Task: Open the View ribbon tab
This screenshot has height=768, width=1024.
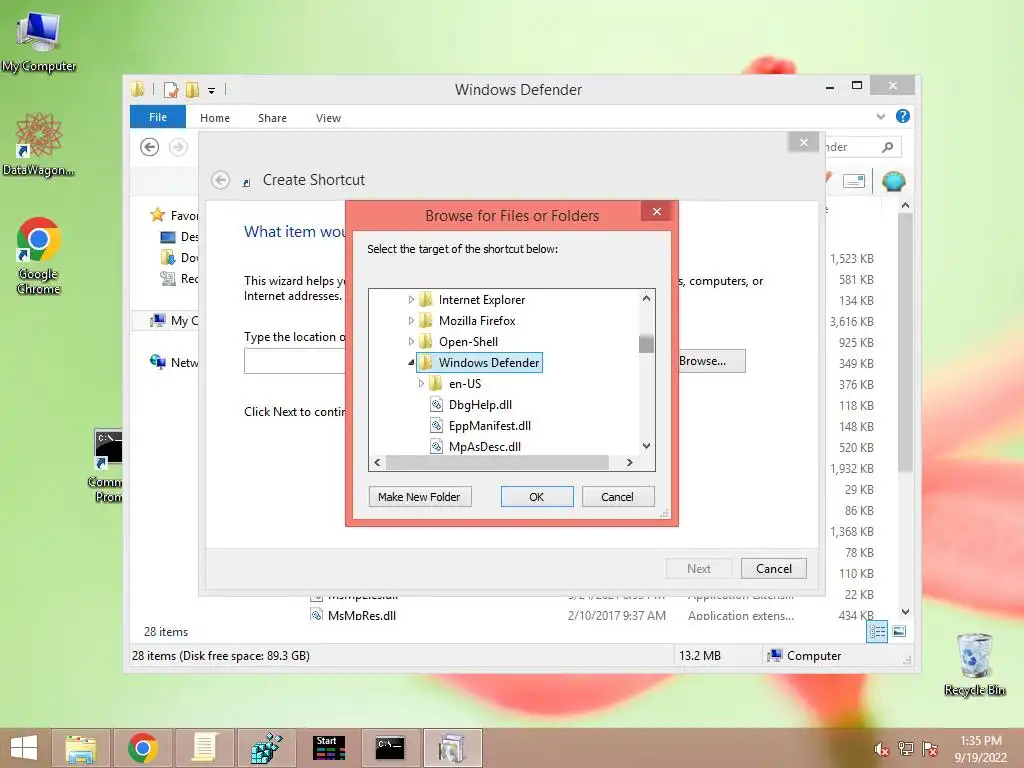Action: [328, 118]
